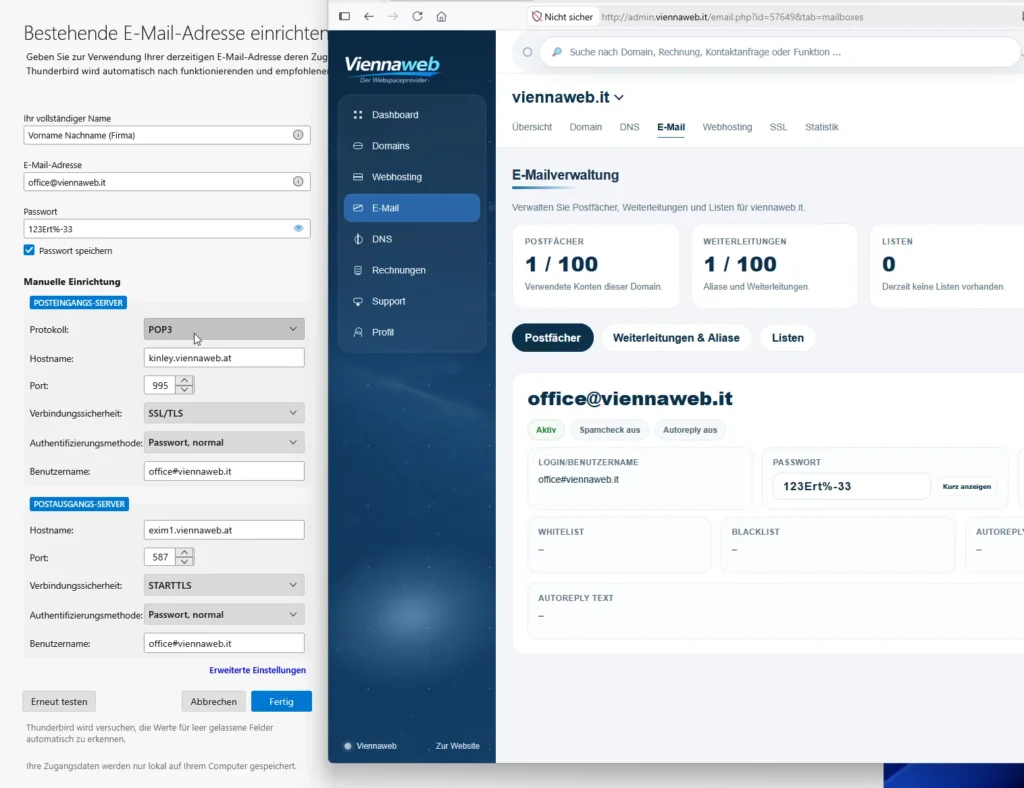Switch to the Übersicht tab
Image resolution: width=1024 pixels, height=788 pixels.
tap(532, 127)
